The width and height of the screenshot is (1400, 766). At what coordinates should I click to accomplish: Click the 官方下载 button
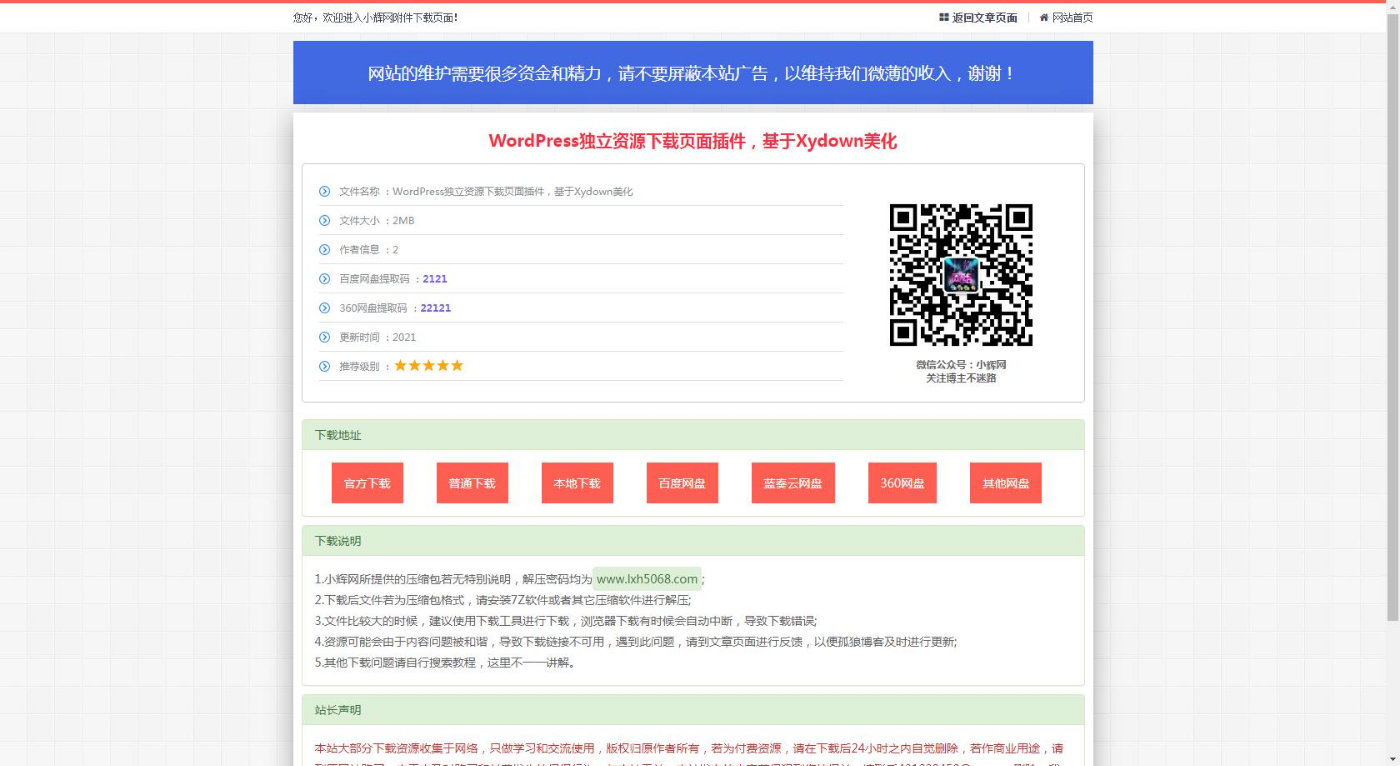pyautogui.click(x=367, y=483)
